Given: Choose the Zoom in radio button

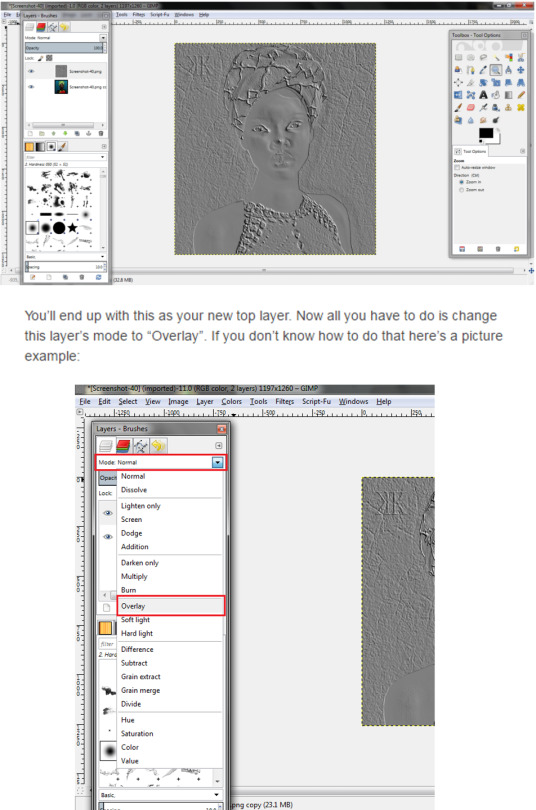Looking at the screenshot, I should [462, 182].
